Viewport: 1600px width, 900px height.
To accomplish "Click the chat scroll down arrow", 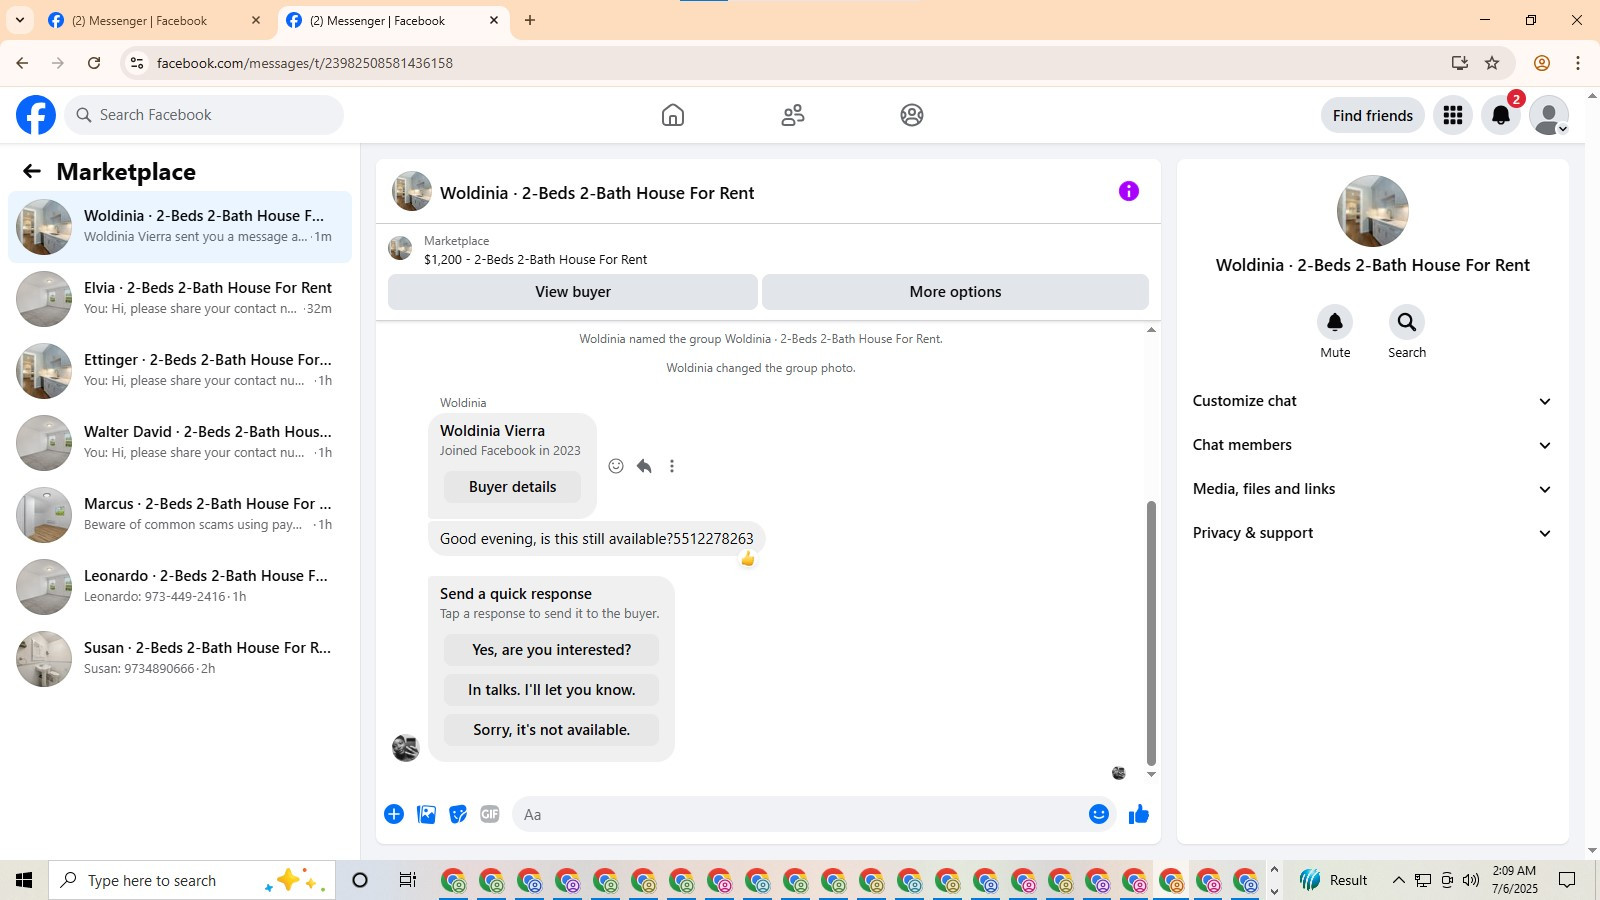I will point(1151,774).
